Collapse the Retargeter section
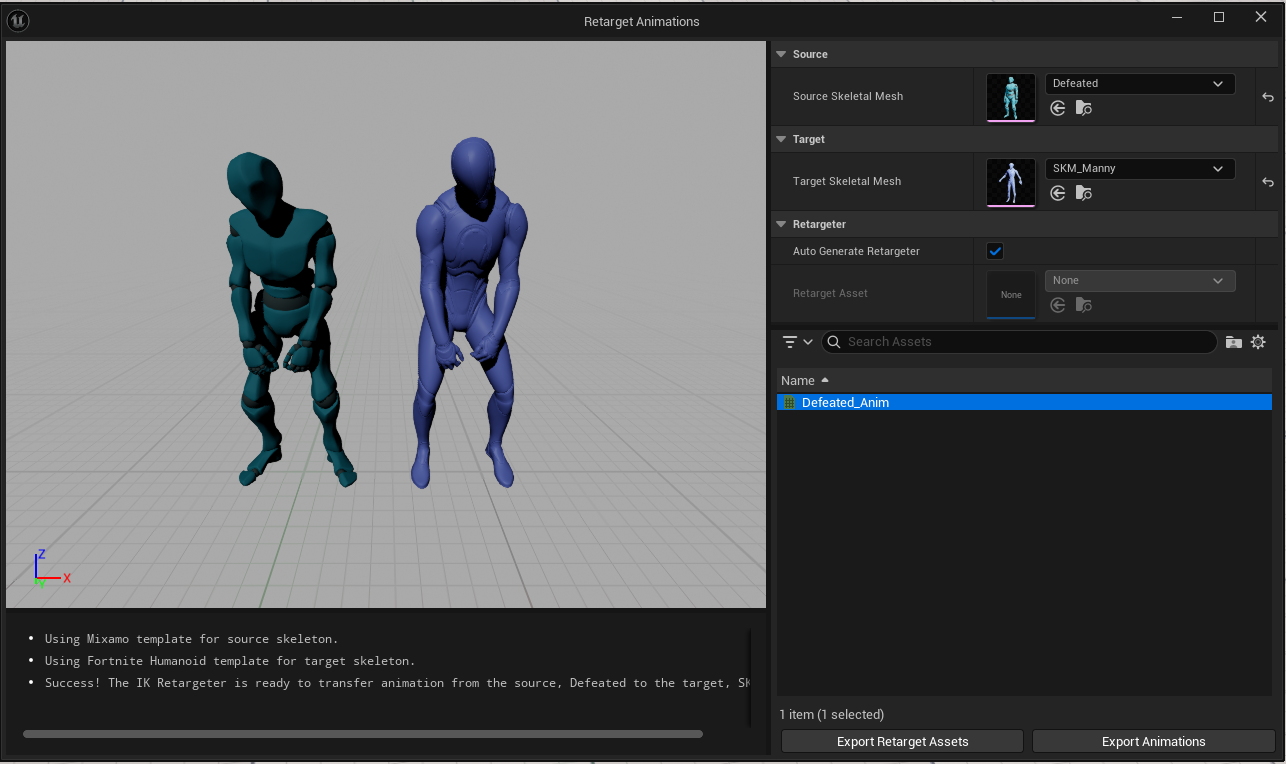Viewport: 1286px width, 764px height. [781, 224]
